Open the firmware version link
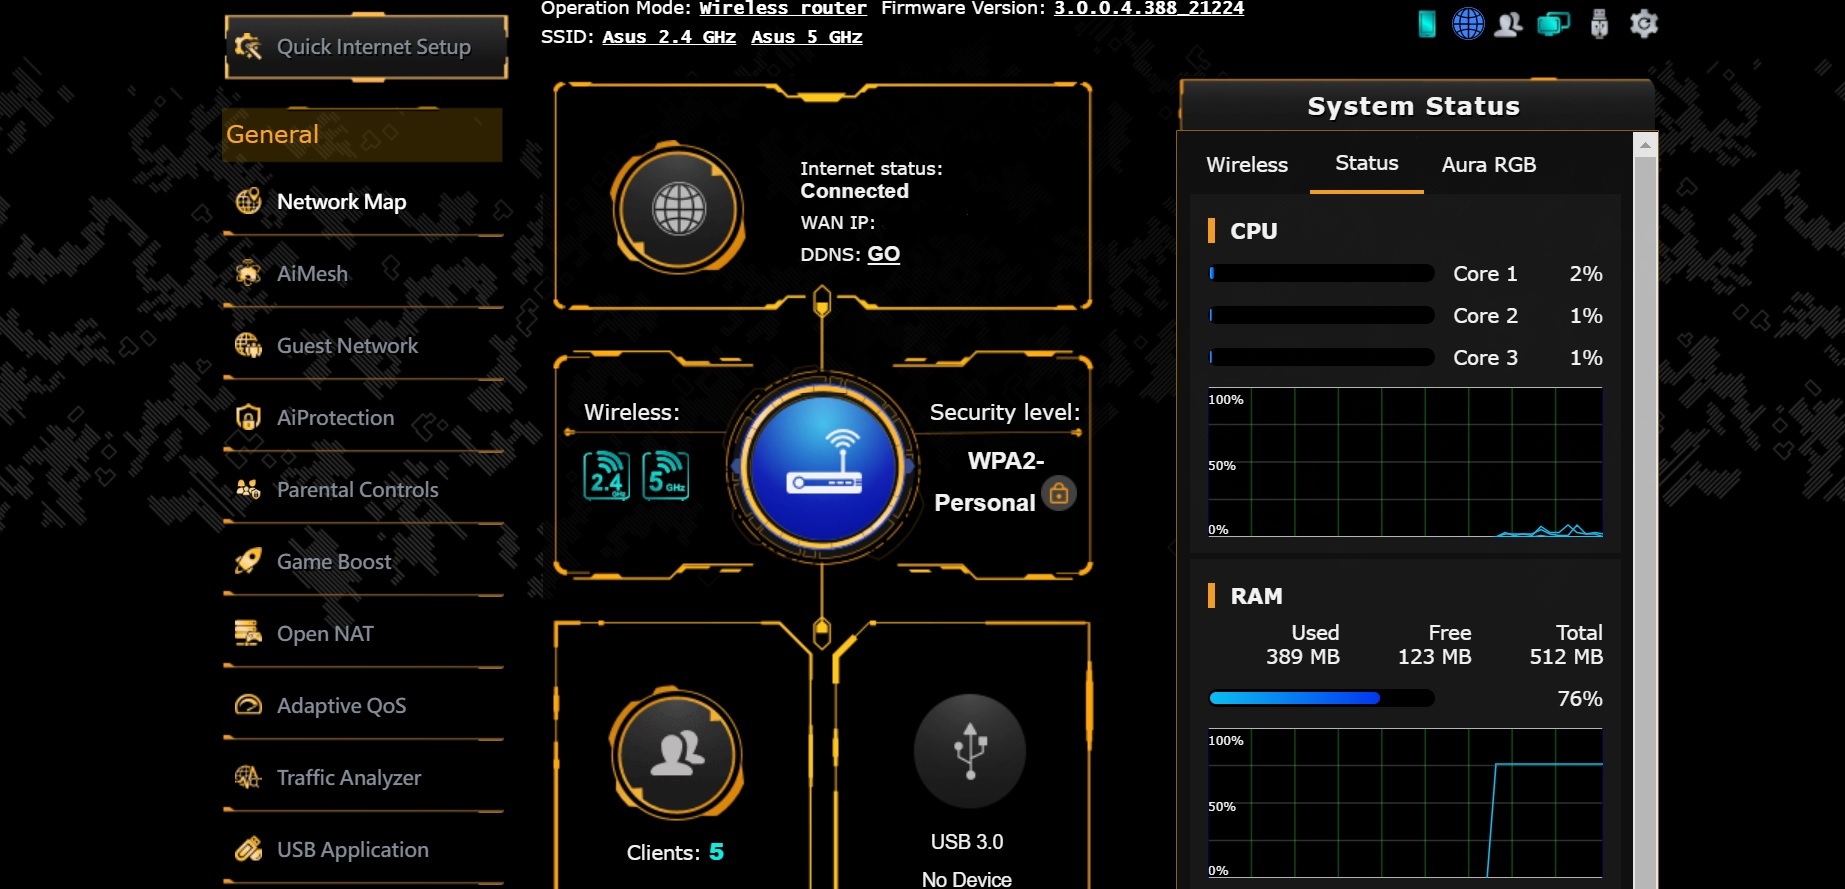The image size is (1845, 889). 1148,9
